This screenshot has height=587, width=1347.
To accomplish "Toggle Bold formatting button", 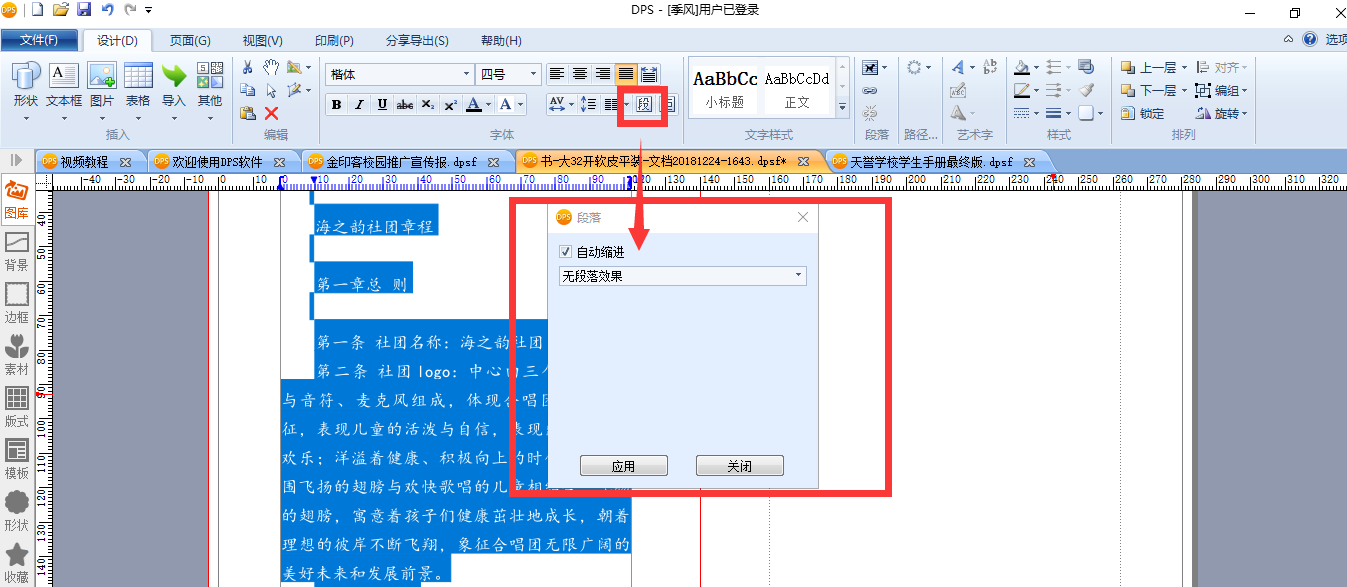I will coord(336,104).
